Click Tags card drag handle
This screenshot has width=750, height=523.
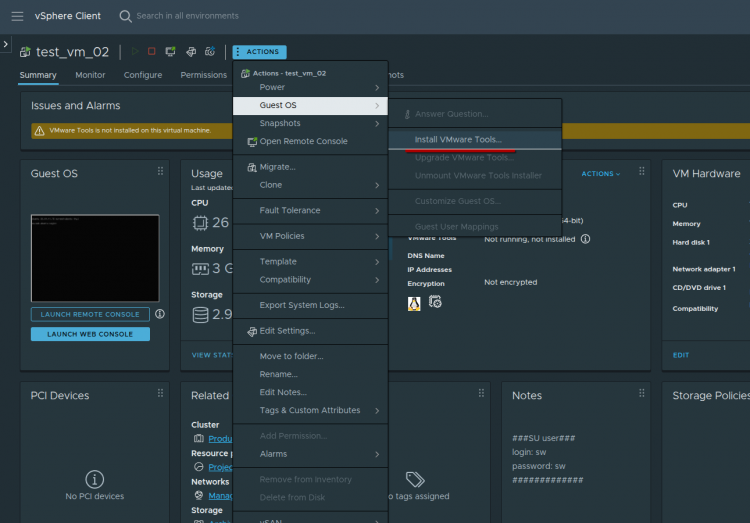[481, 393]
